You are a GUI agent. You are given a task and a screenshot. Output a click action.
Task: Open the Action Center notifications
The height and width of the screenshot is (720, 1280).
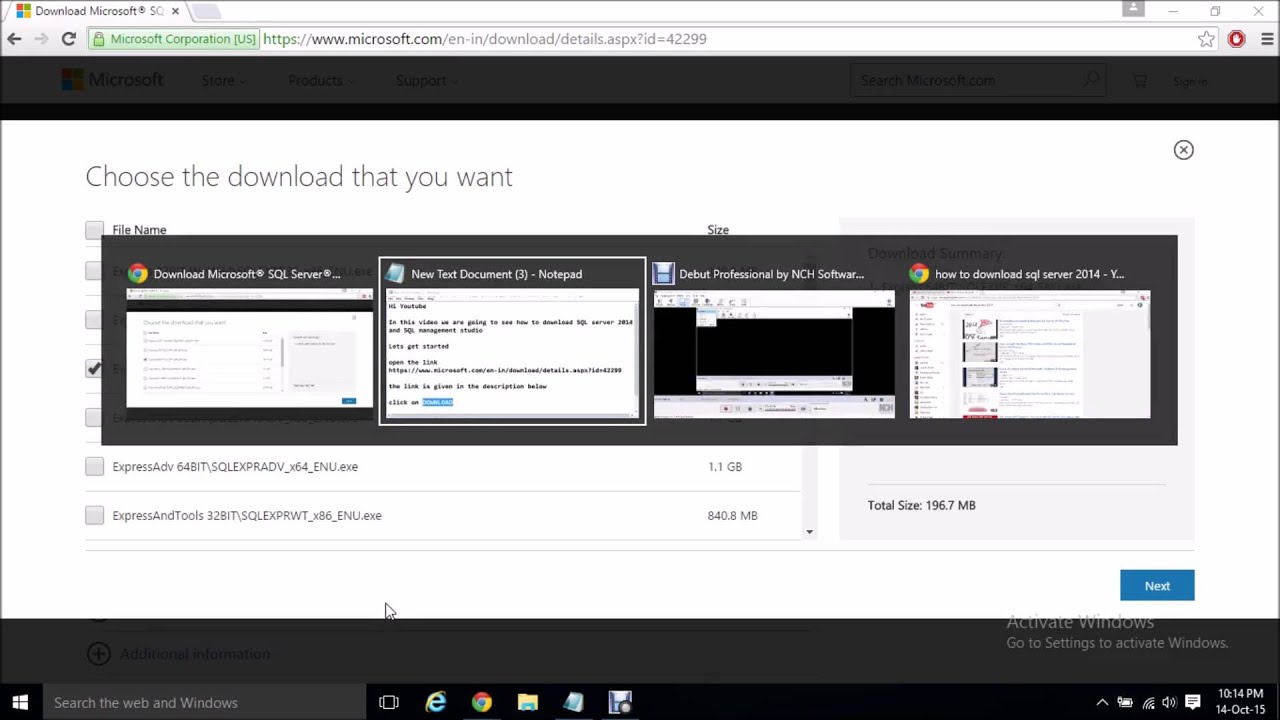tap(1192, 702)
